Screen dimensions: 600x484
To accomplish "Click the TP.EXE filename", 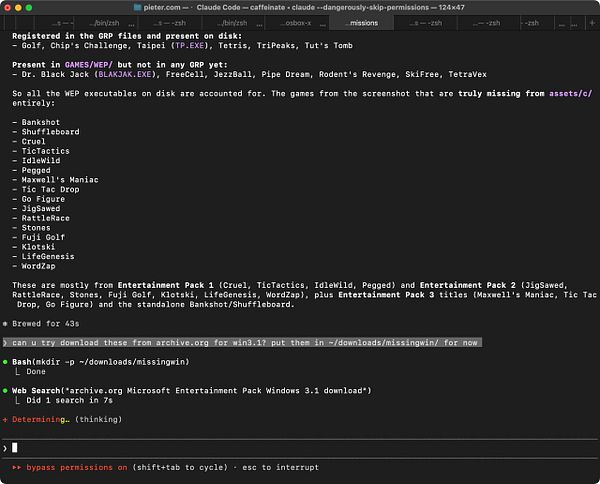I will [189, 46].
